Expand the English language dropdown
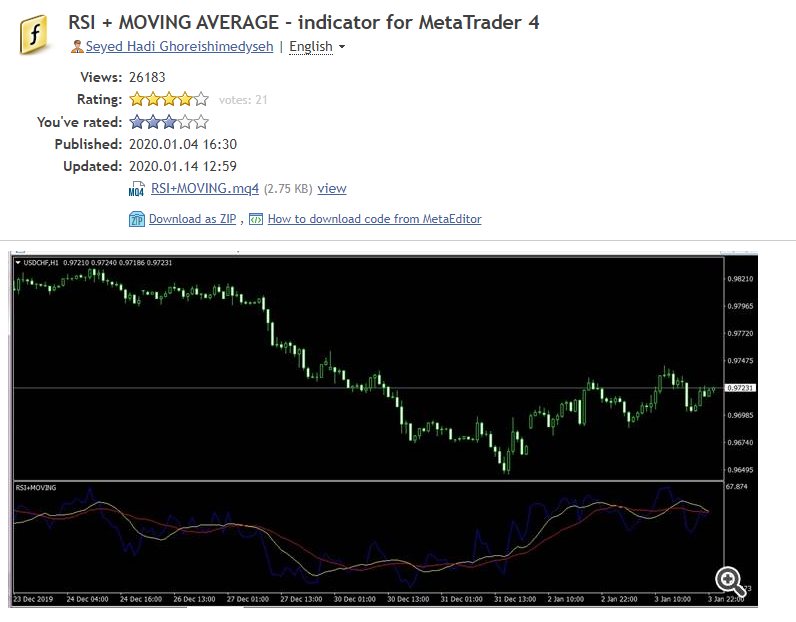Screen dimensions: 796x622 click(317, 47)
